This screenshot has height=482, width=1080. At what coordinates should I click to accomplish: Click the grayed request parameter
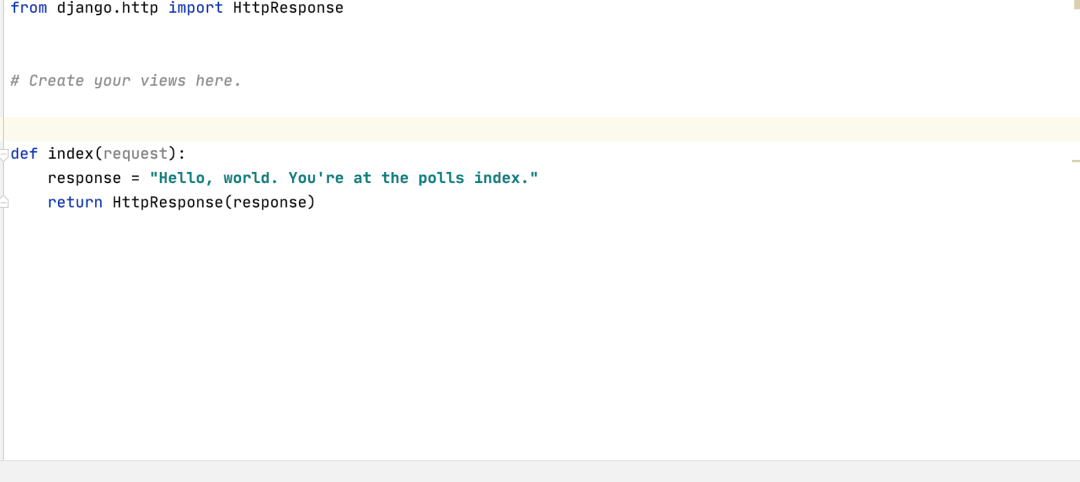pyautogui.click(x=135, y=154)
